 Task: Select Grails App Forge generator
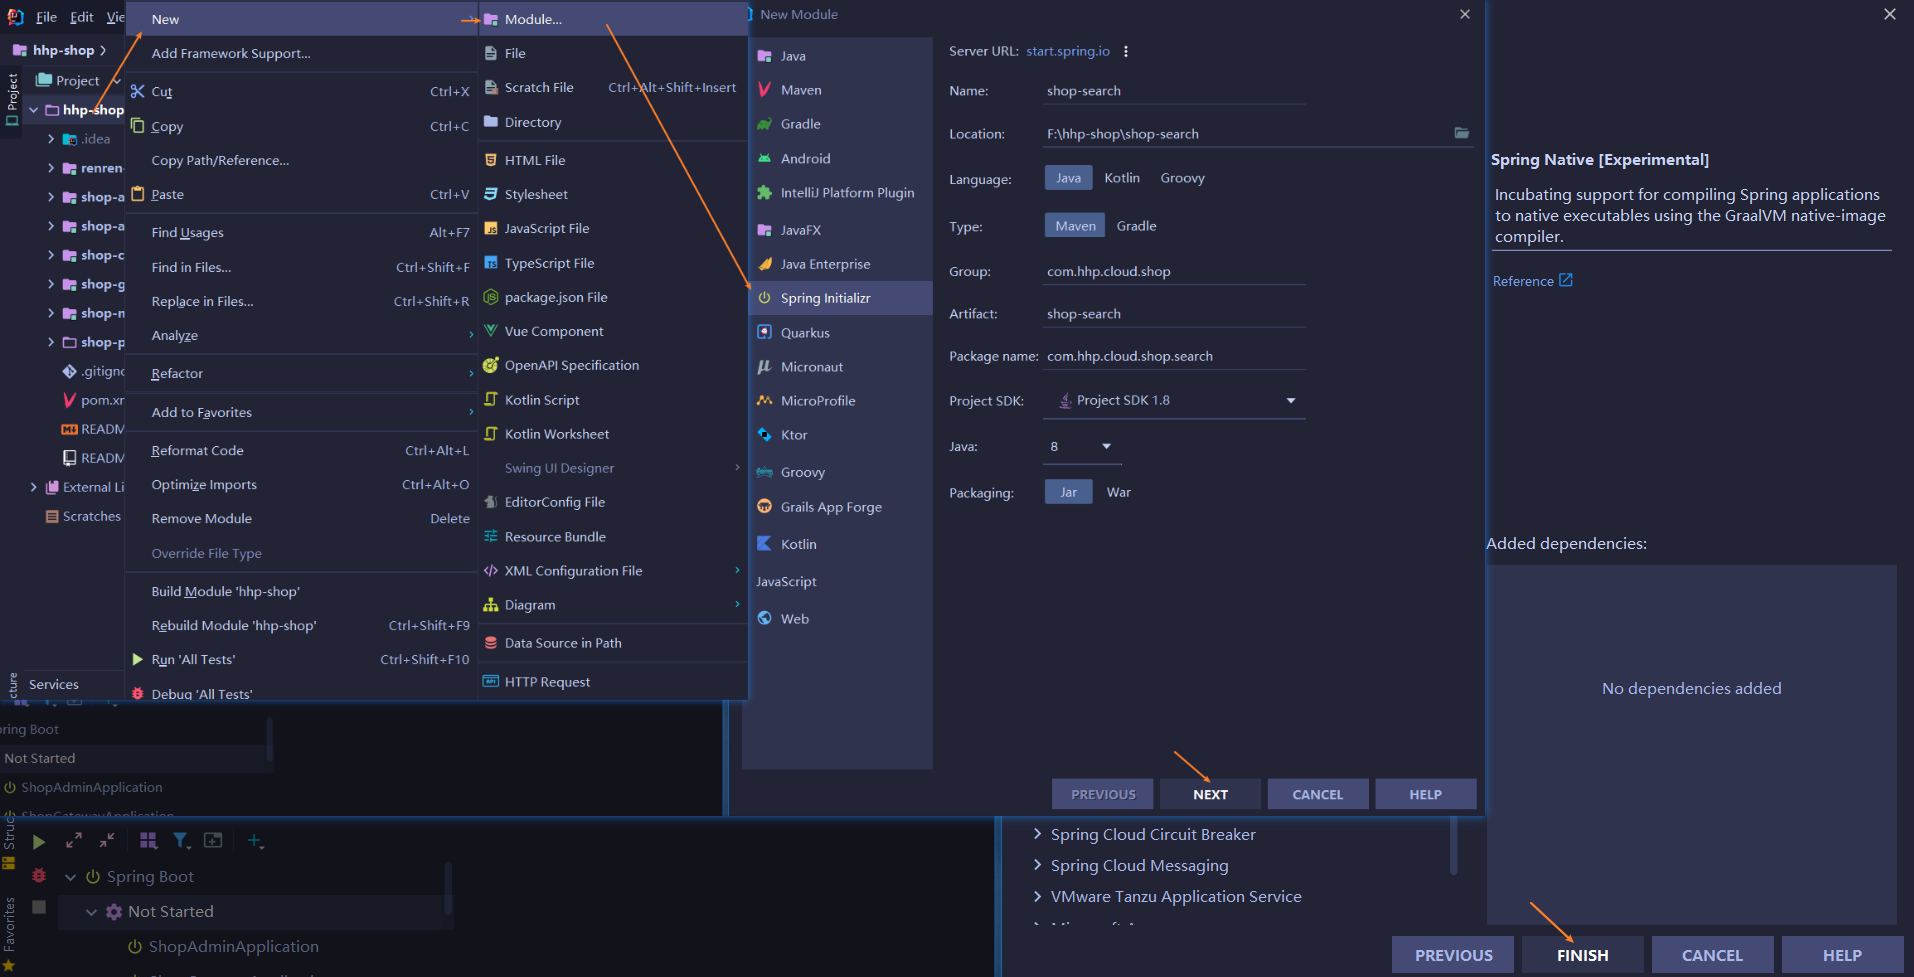tap(840, 507)
